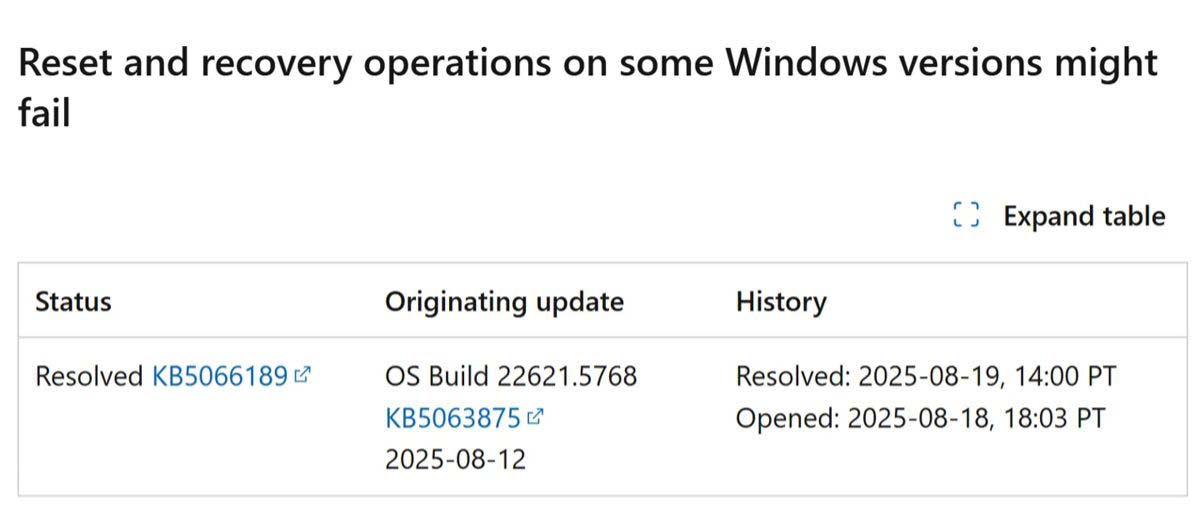Click the OS Build 22621.5768 text
The height and width of the screenshot is (518, 1200).
[511, 377]
